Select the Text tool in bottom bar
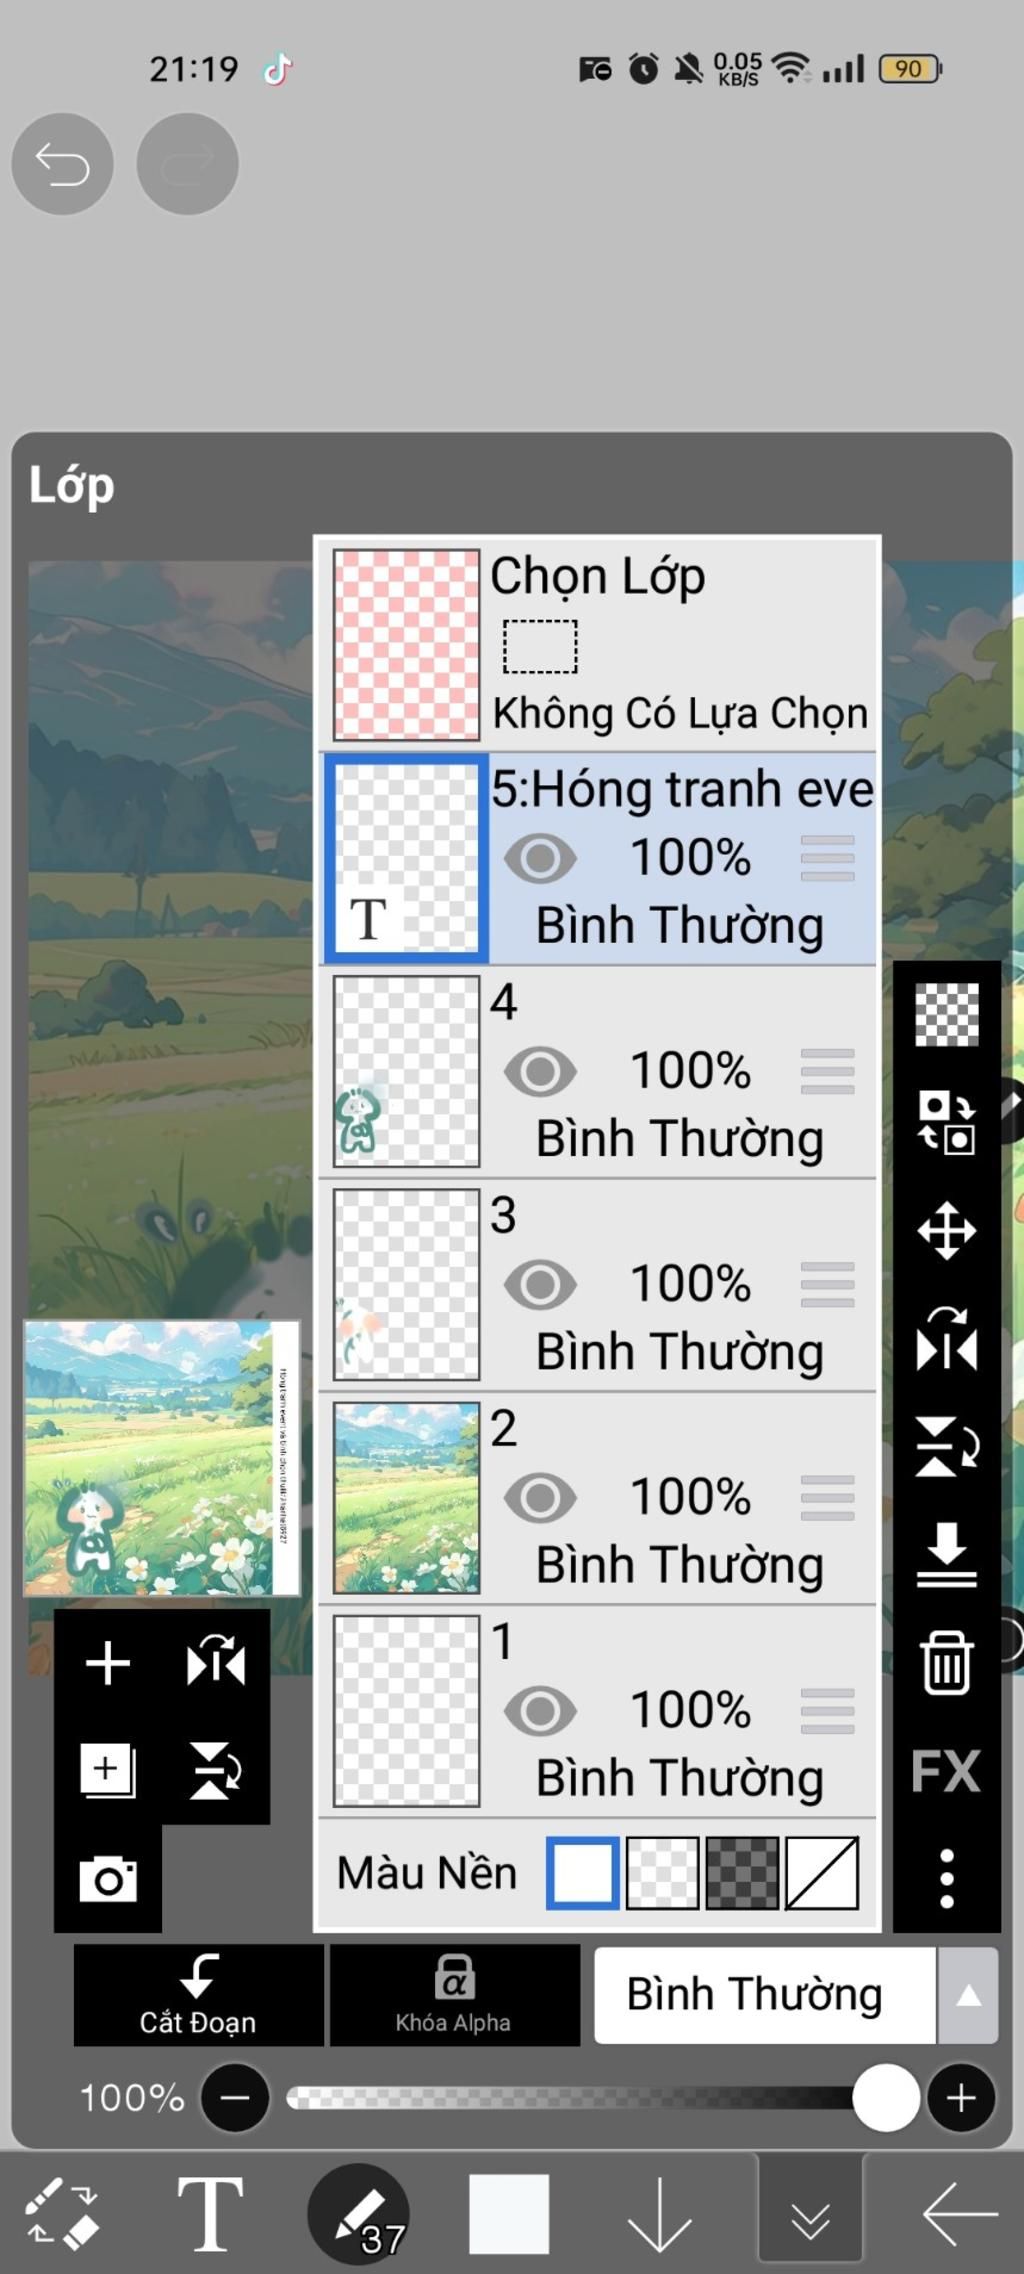 210,2214
